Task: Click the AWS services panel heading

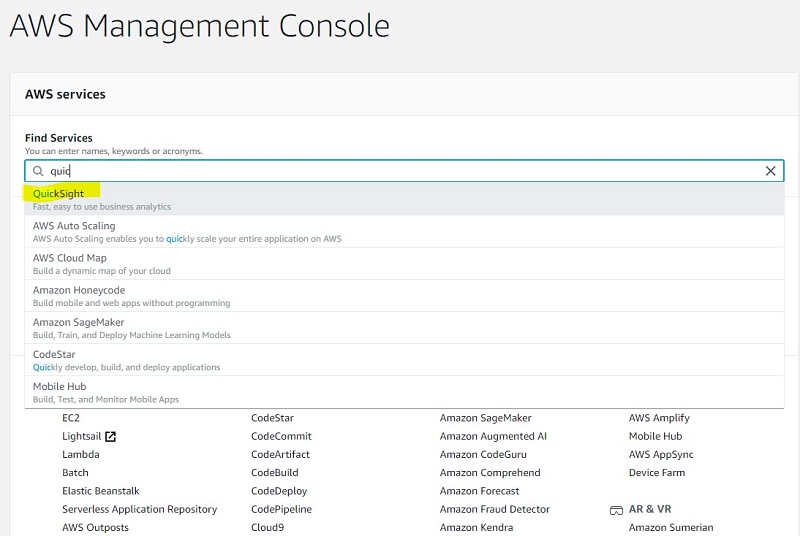Action: (65, 94)
